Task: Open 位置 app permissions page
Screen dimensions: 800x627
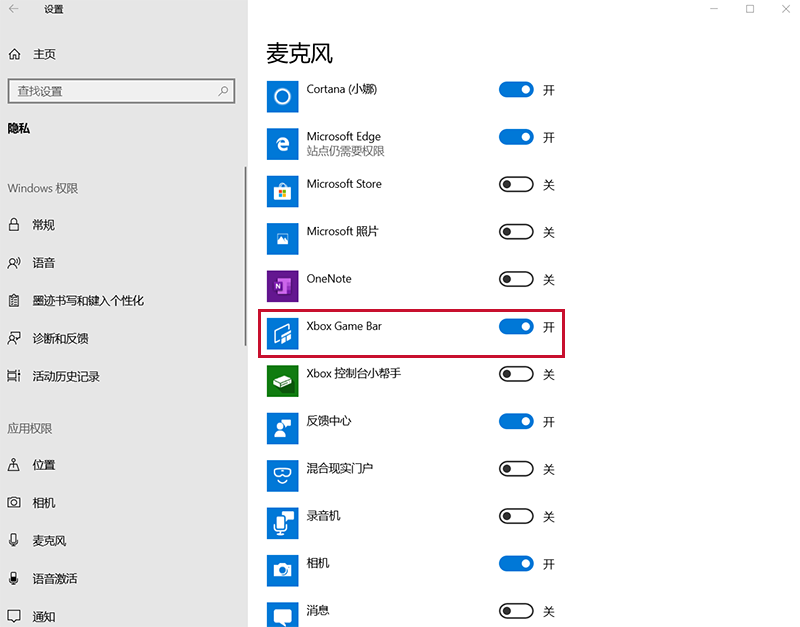Action: tap(44, 465)
